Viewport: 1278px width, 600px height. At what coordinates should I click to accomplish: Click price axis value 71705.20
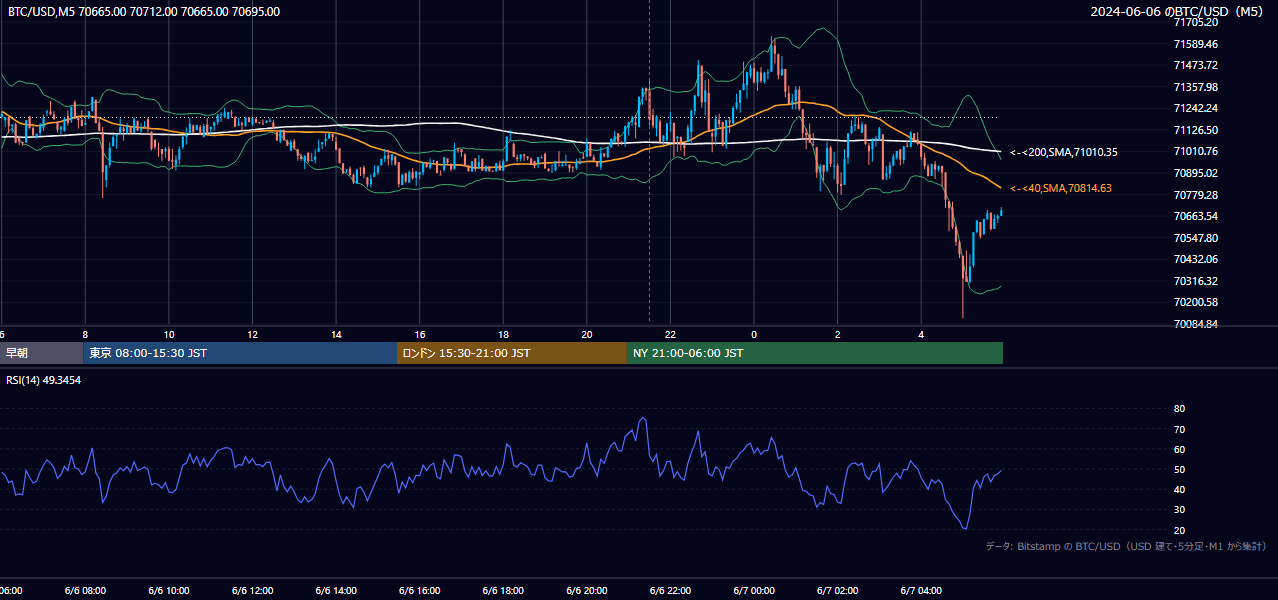[1196, 22]
